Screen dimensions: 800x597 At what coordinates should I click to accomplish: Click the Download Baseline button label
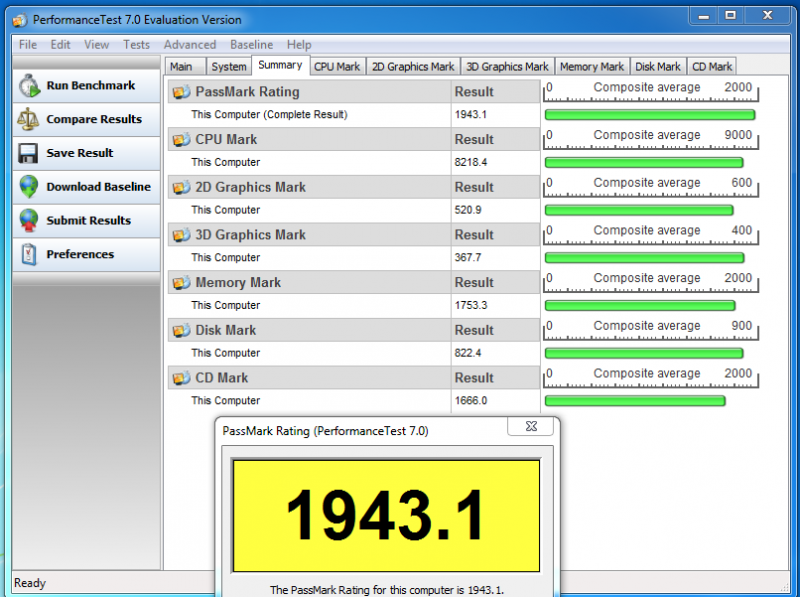98,187
